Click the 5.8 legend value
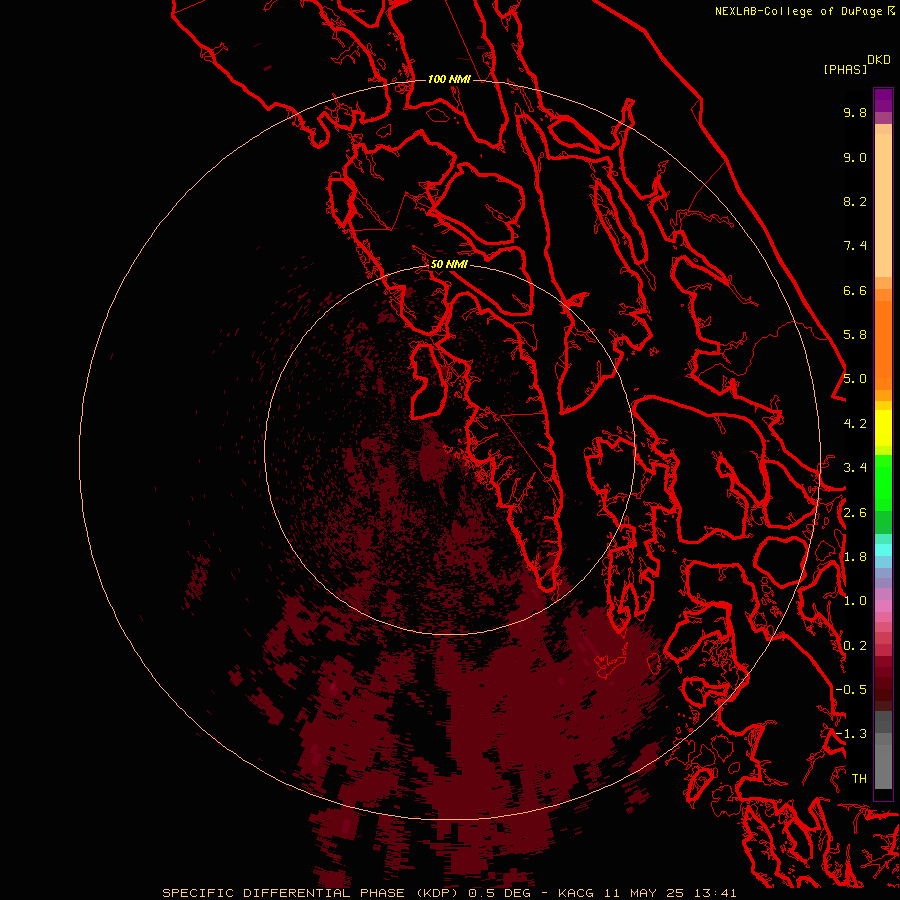 point(855,335)
